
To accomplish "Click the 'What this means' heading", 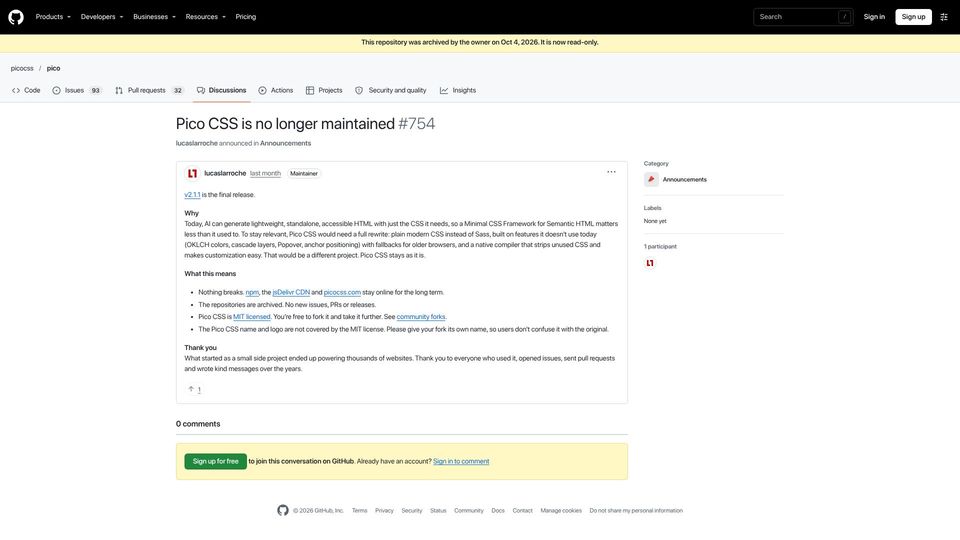I will (210, 274).
